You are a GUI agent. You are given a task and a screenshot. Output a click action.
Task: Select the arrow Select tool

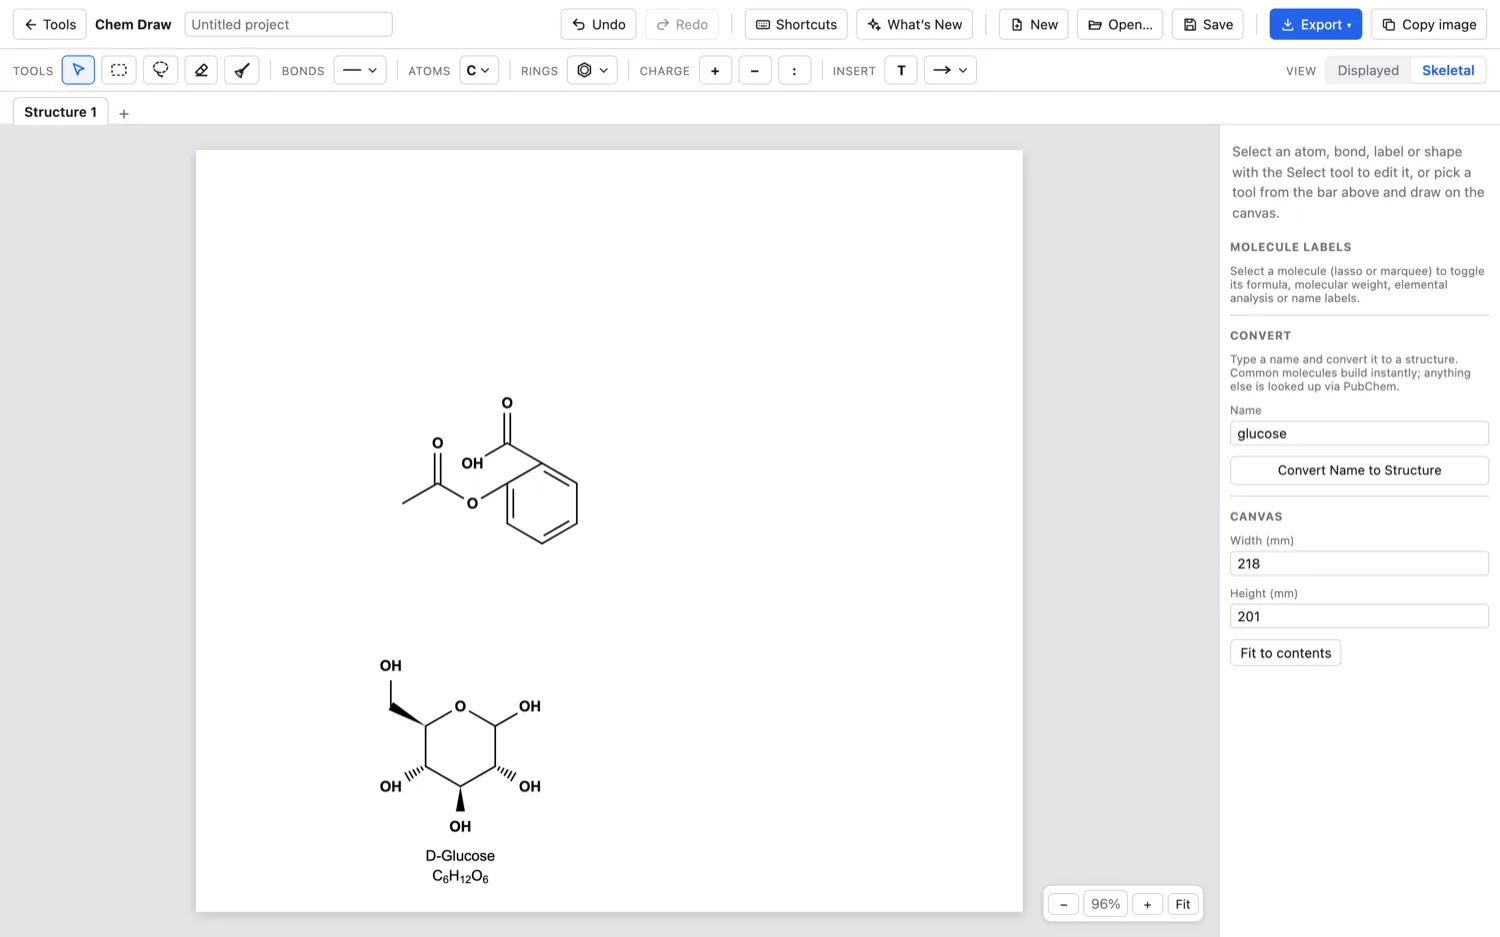(x=78, y=70)
